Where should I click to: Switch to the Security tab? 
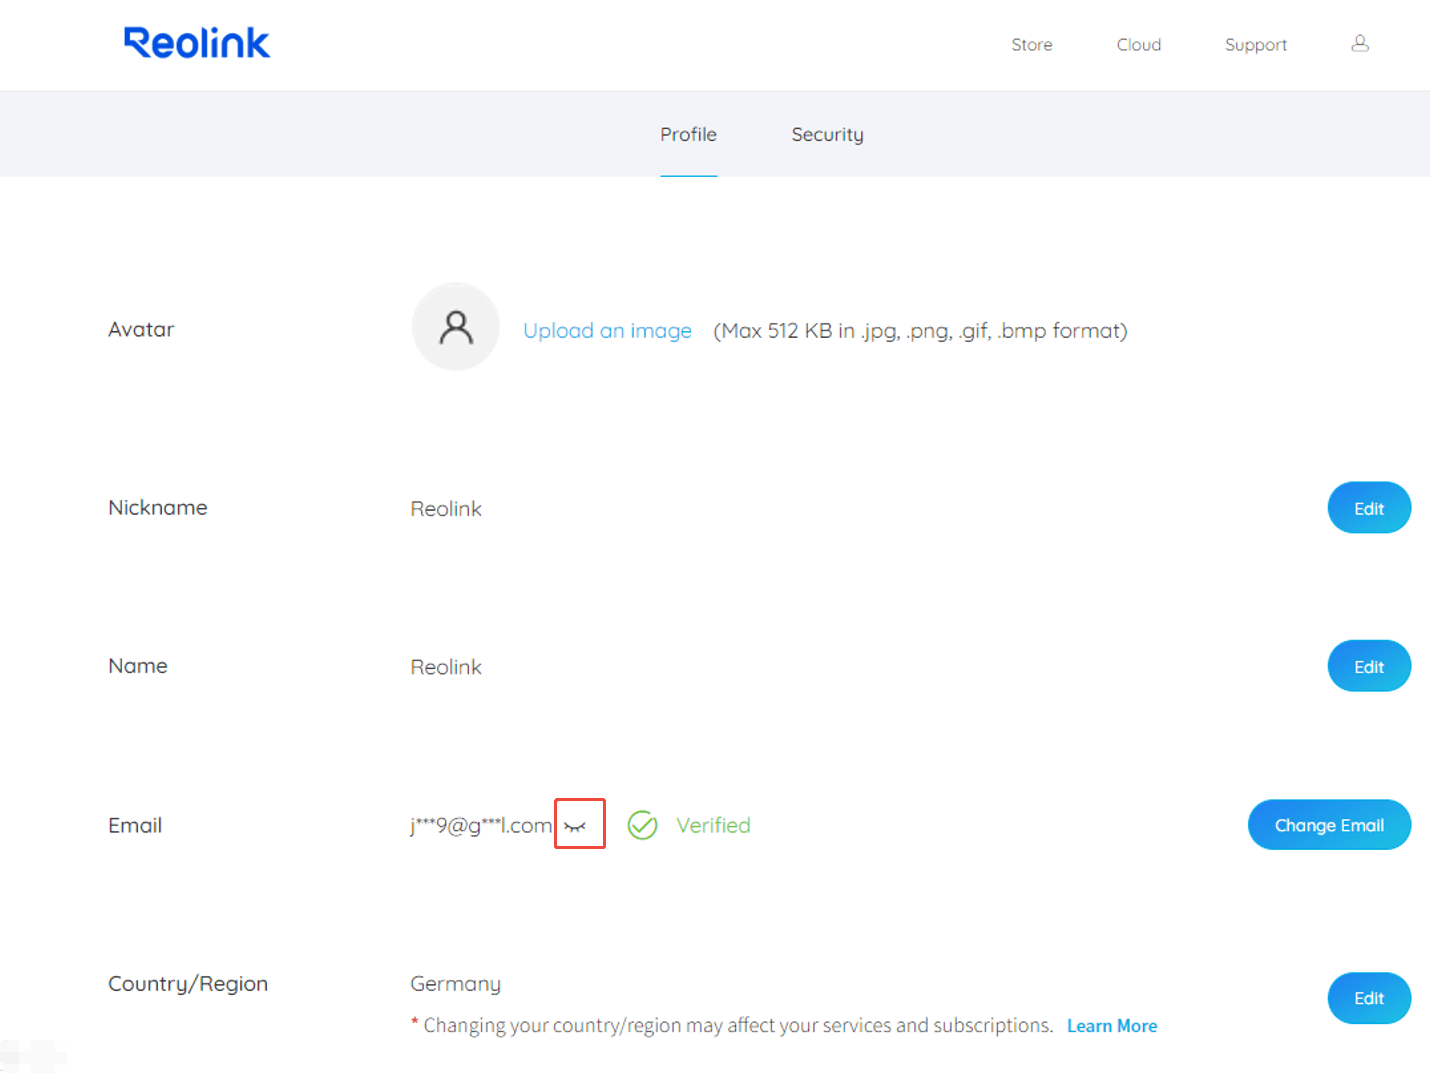point(828,135)
